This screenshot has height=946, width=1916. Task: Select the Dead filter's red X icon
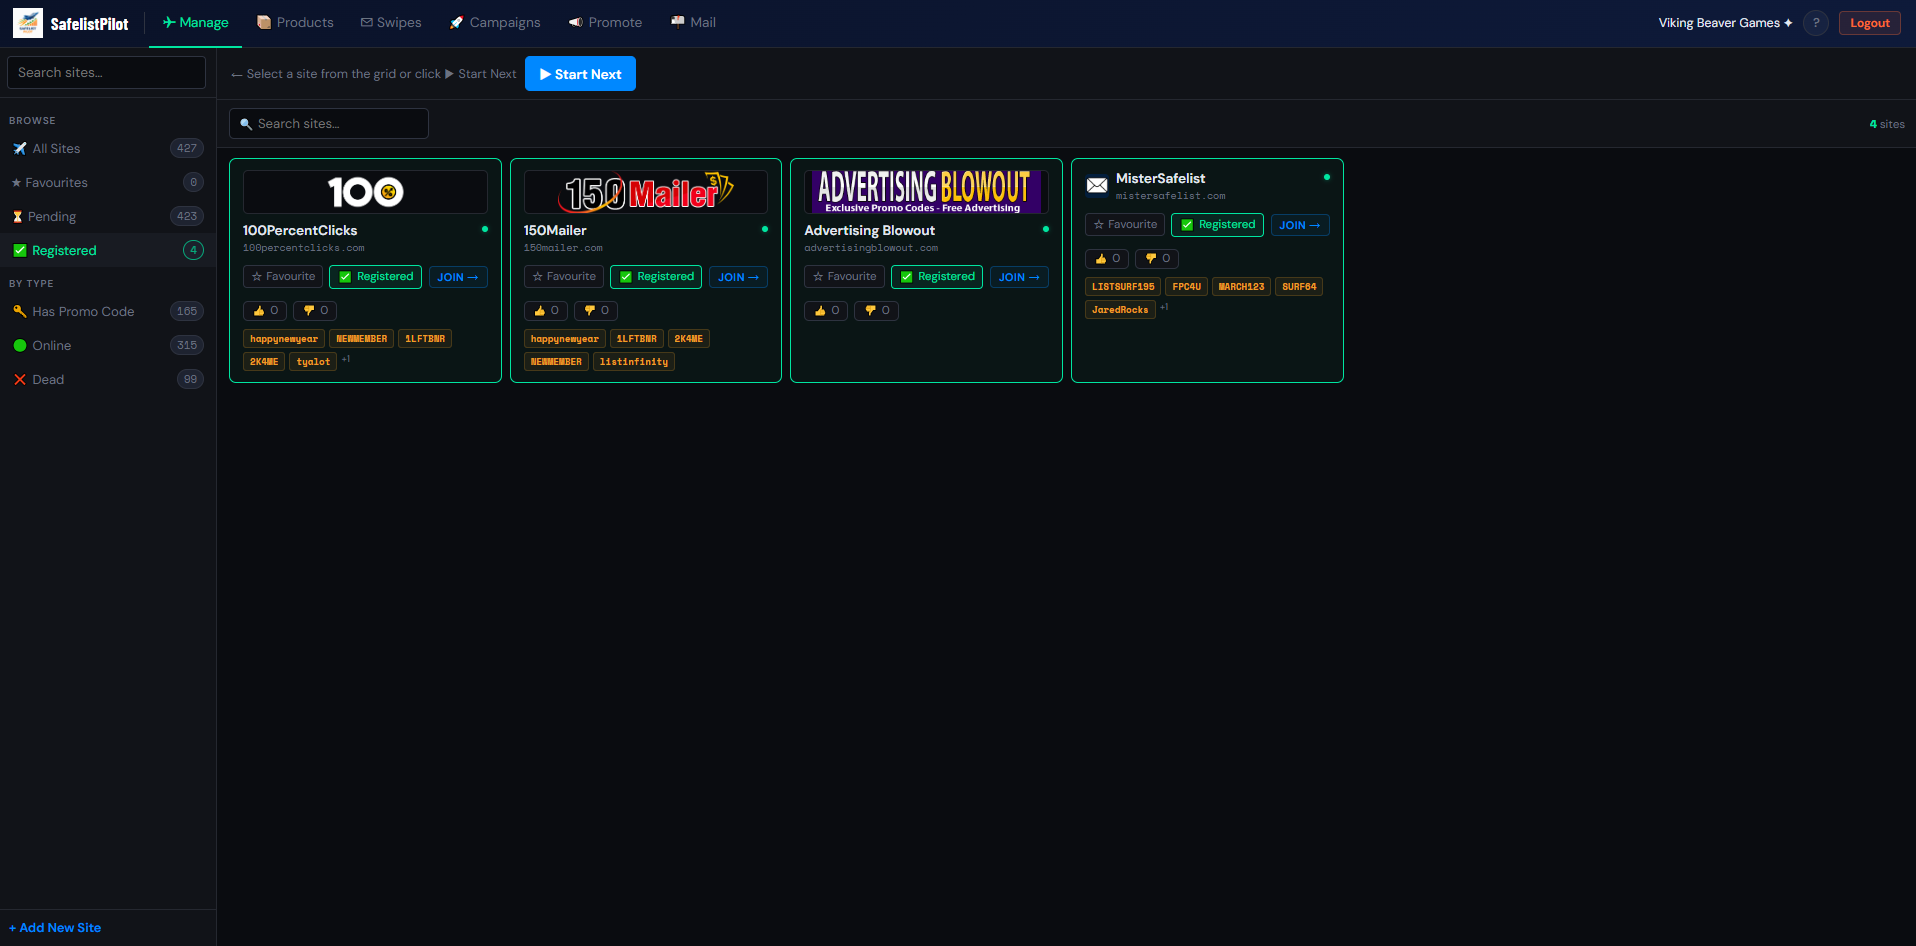[x=18, y=378]
